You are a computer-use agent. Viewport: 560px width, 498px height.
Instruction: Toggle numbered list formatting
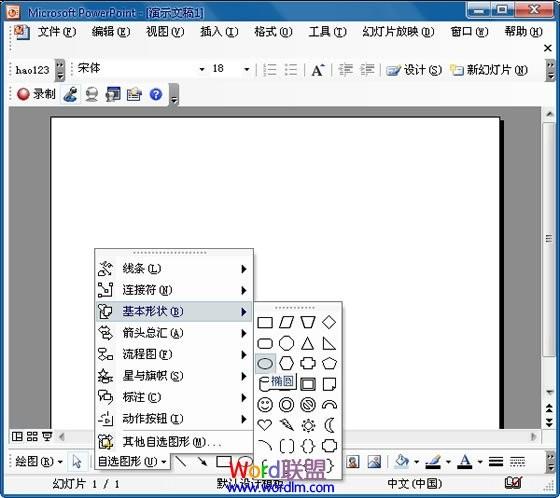(x=270, y=70)
